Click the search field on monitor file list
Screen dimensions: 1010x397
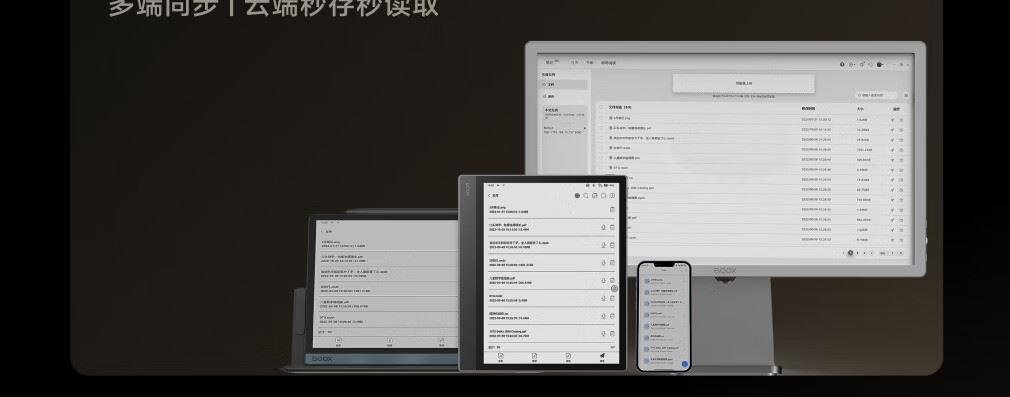876,95
